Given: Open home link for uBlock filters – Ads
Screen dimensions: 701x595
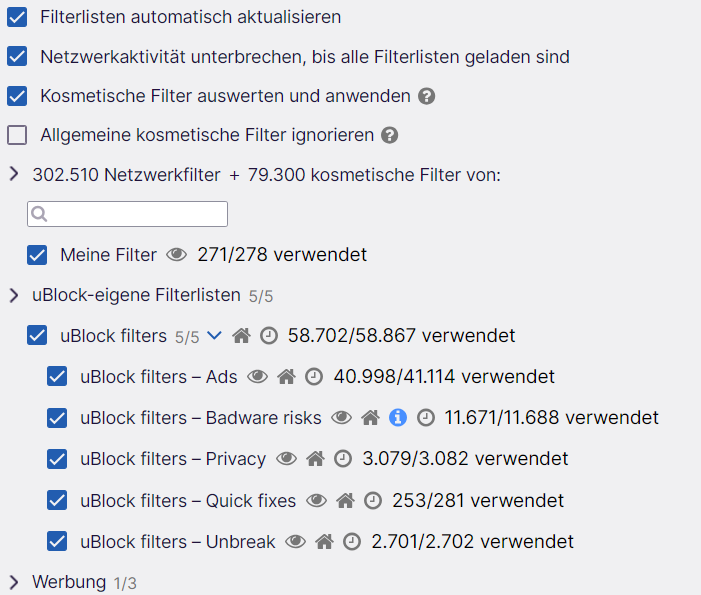Looking at the screenshot, I should point(287,377).
